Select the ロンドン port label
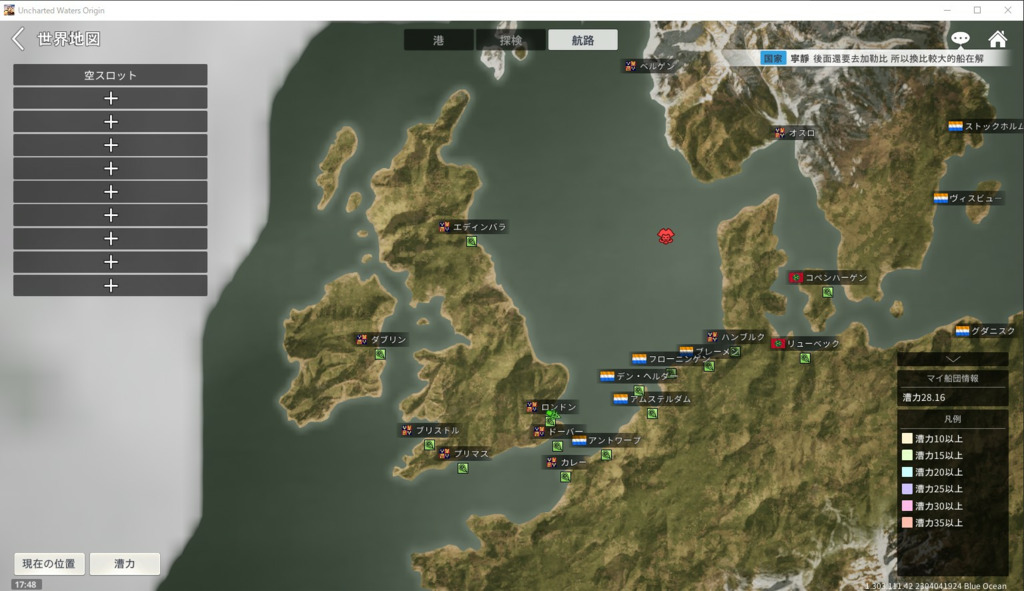 [558, 407]
